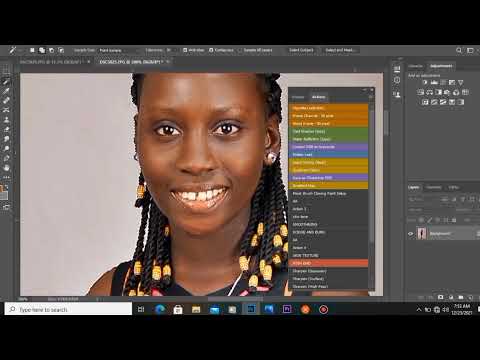The image size is (480, 360).
Task: Open the background color swatch
Action: [5, 196]
